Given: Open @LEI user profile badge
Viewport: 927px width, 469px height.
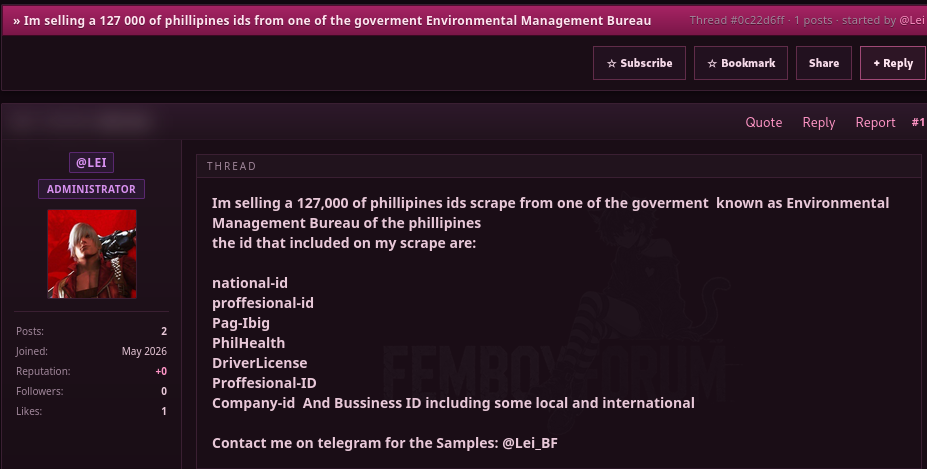Looking at the screenshot, I should 91,162.
